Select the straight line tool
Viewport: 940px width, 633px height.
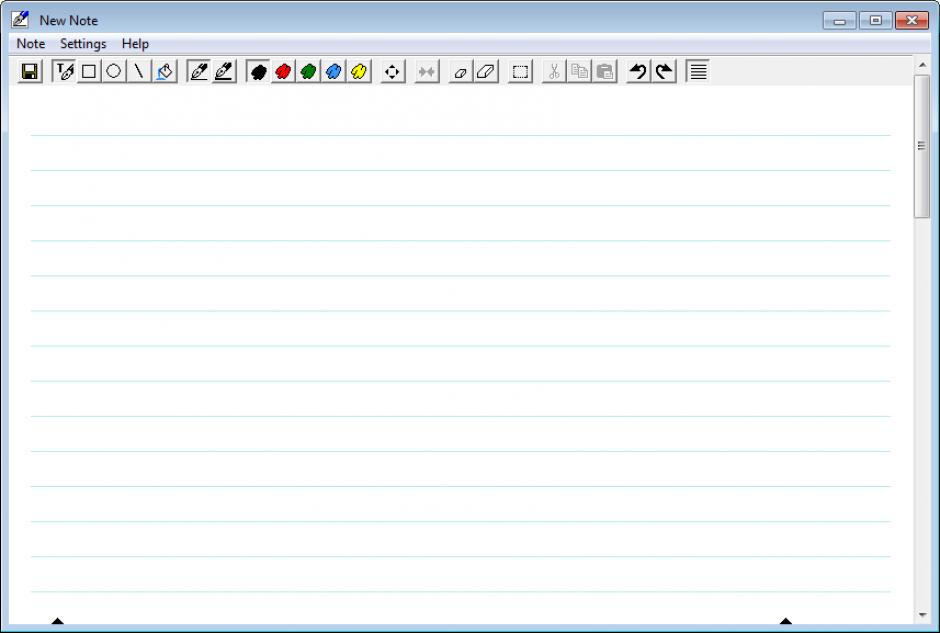(138, 72)
